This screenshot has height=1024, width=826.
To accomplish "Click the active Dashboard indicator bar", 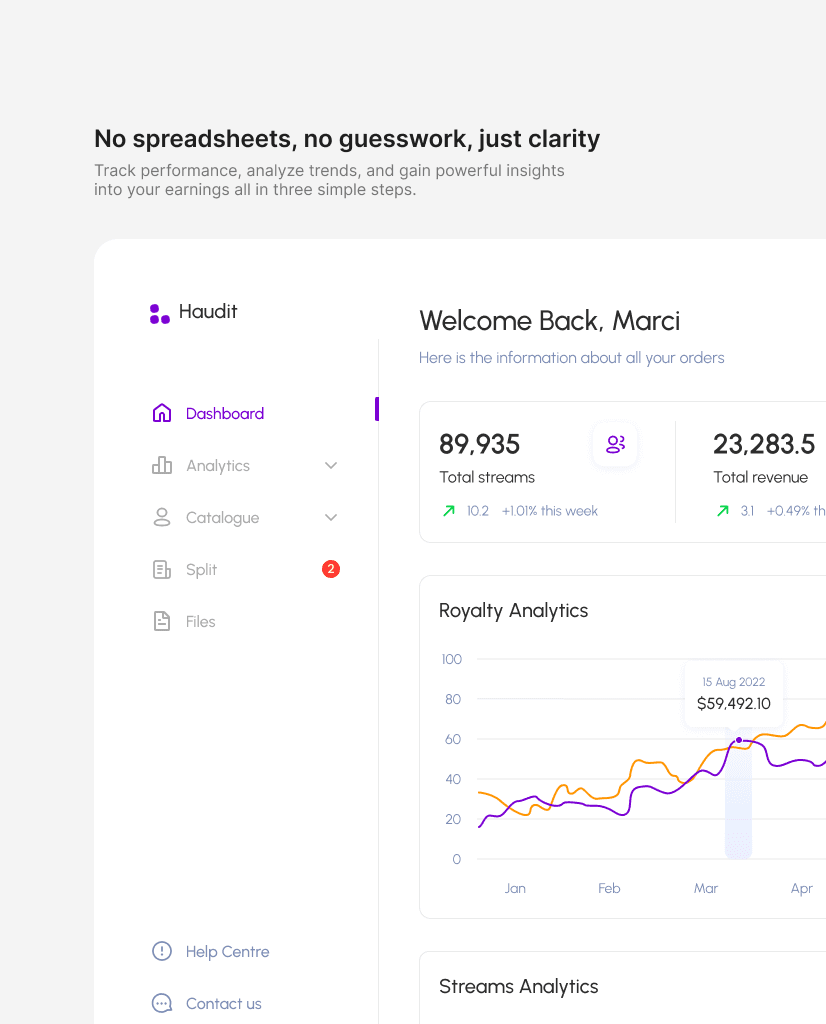I will click(x=377, y=409).
